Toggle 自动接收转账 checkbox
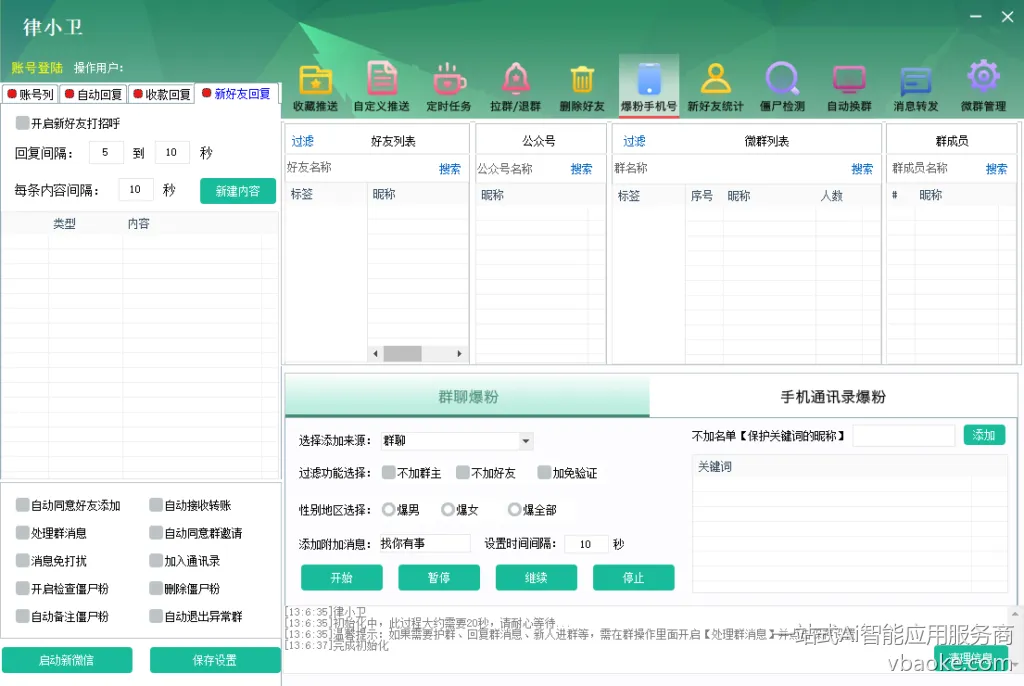 coord(155,504)
